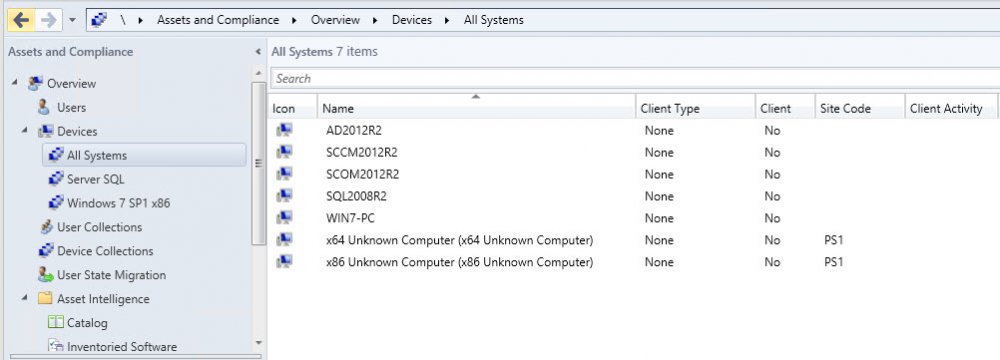
Task: Select x86 Unknown Computer device name
Action: pos(459,262)
